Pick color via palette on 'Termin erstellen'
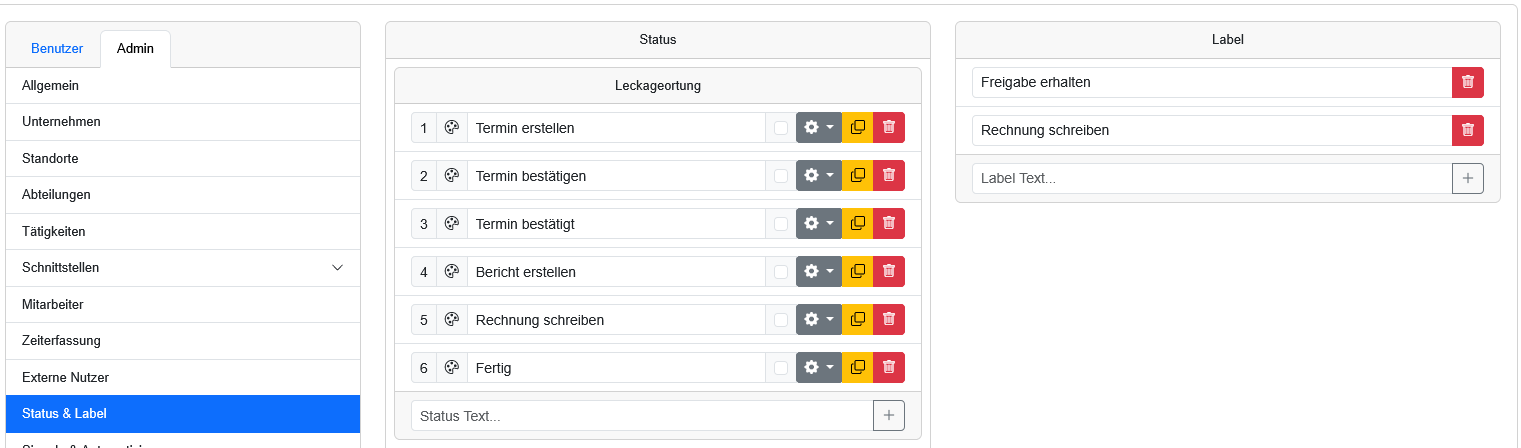 [452, 128]
